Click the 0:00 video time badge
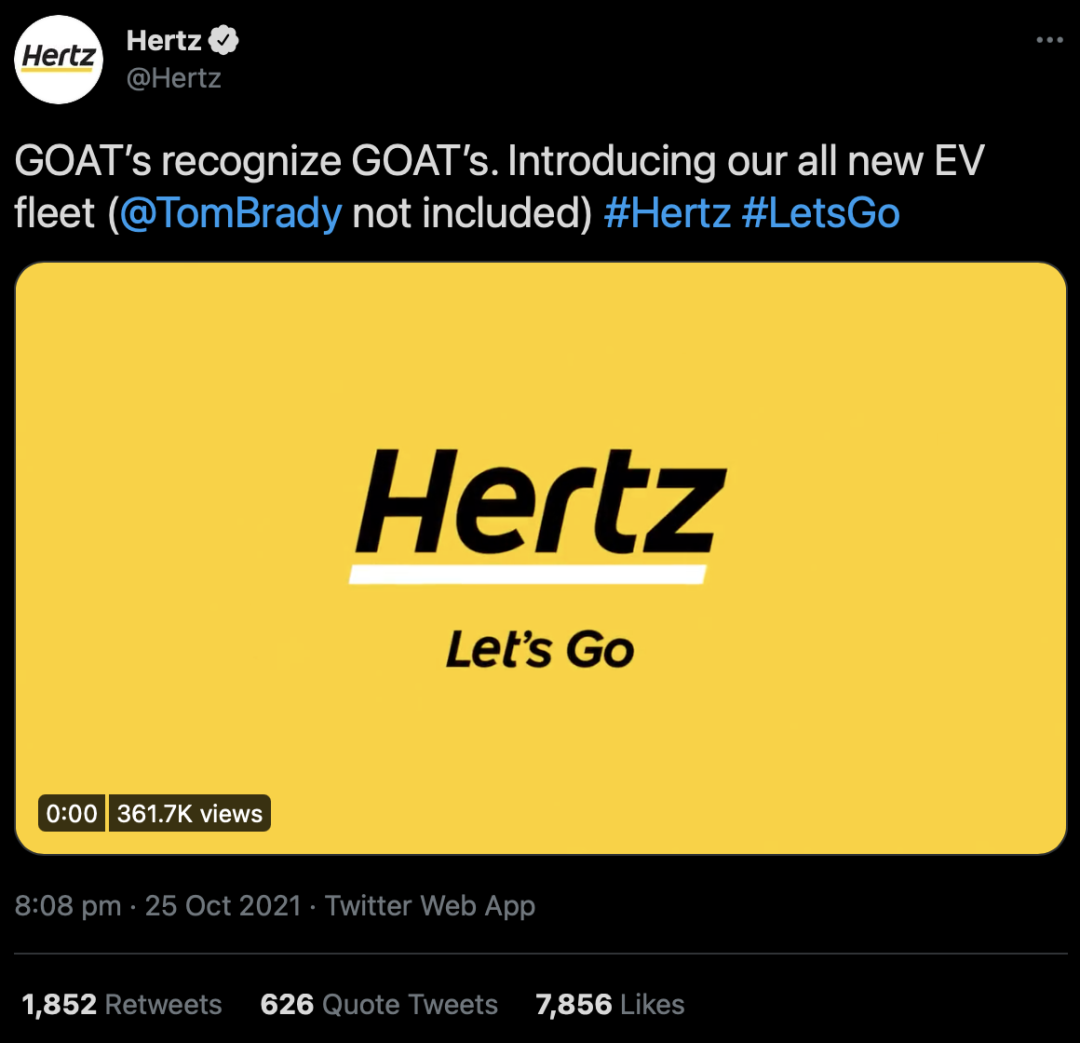The height and width of the screenshot is (1043, 1080). (x=72, y=814)
